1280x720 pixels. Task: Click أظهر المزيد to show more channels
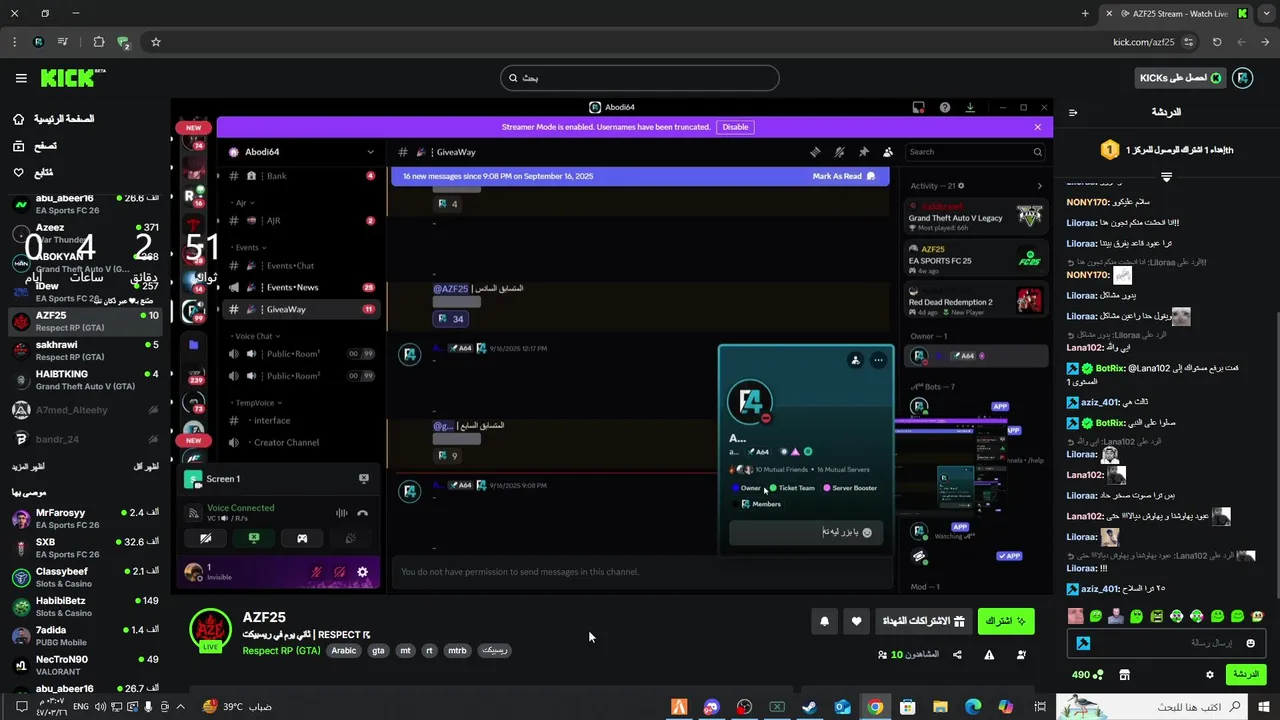(28, 467)
